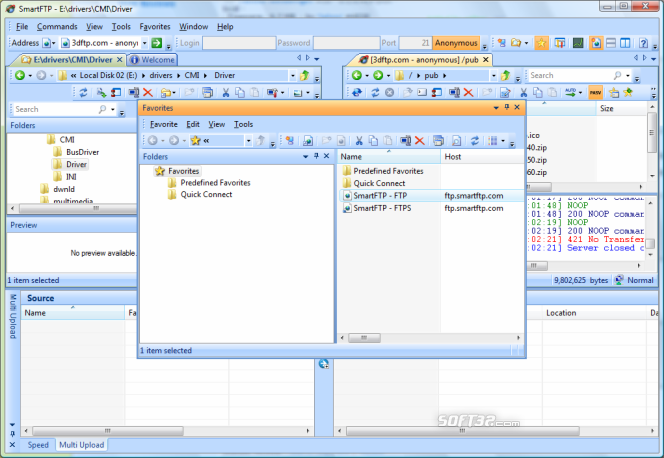Toggle the Anonymous login button

click(456, 43)
